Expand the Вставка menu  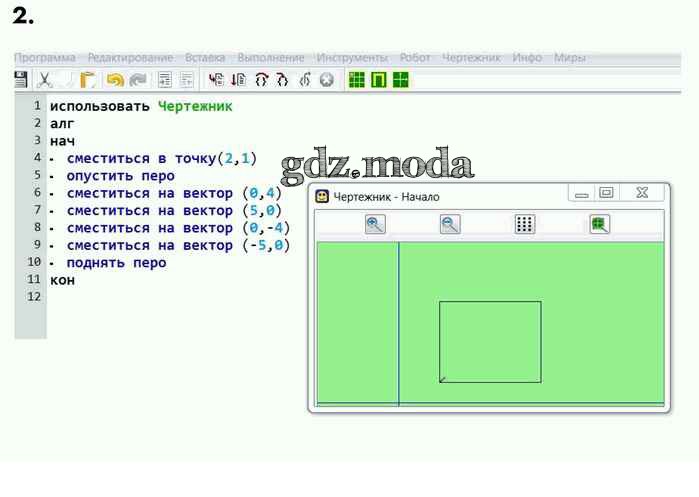205,58
